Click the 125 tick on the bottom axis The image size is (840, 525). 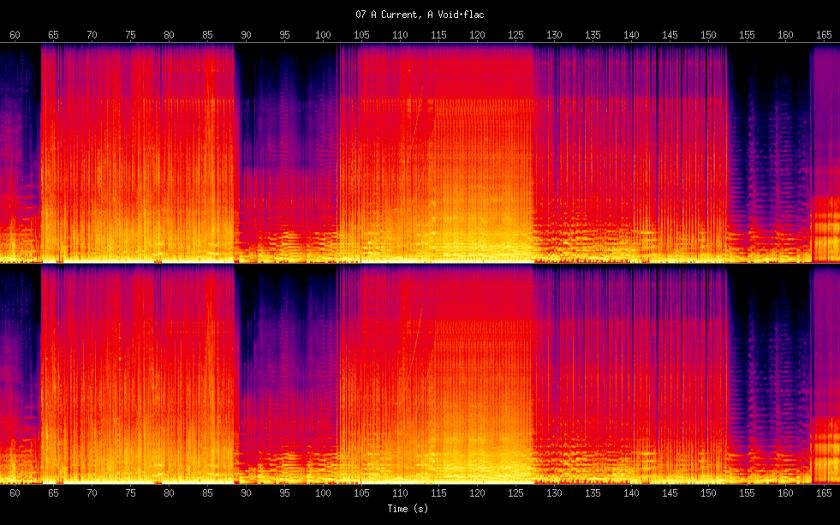point(516,494)
